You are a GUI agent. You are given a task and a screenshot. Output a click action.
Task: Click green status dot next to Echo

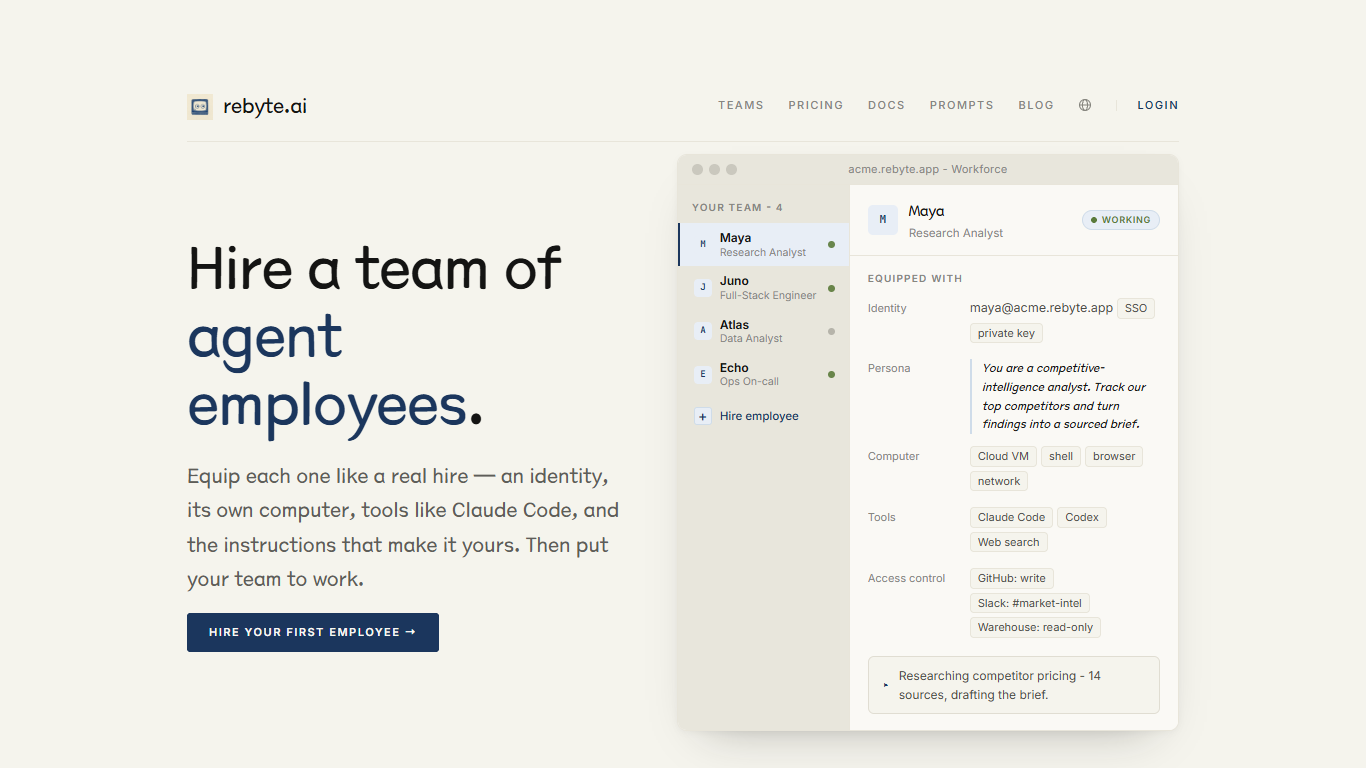[x=831, y=374]
